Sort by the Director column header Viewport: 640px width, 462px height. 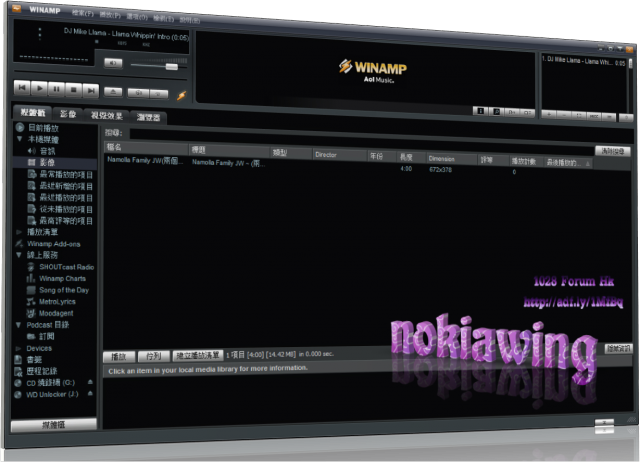(x=340, y=155)
